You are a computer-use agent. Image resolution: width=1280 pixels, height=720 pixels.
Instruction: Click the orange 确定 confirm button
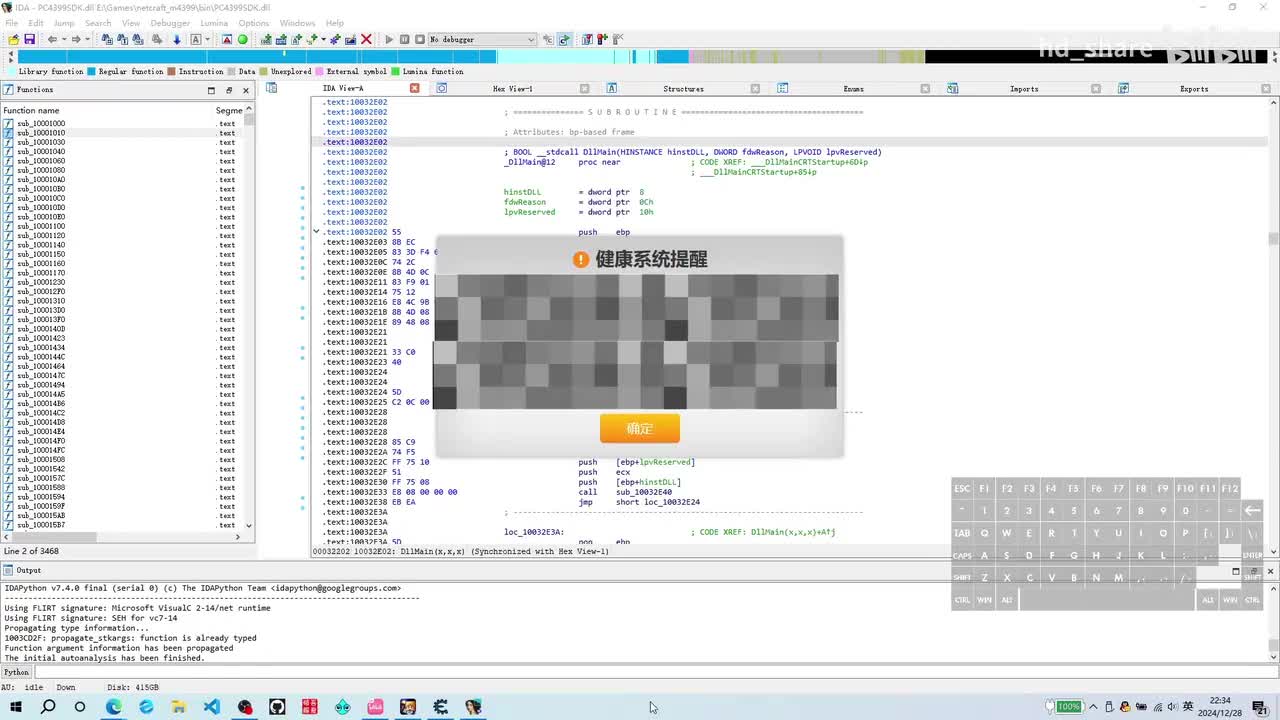(x=640, y=429)
